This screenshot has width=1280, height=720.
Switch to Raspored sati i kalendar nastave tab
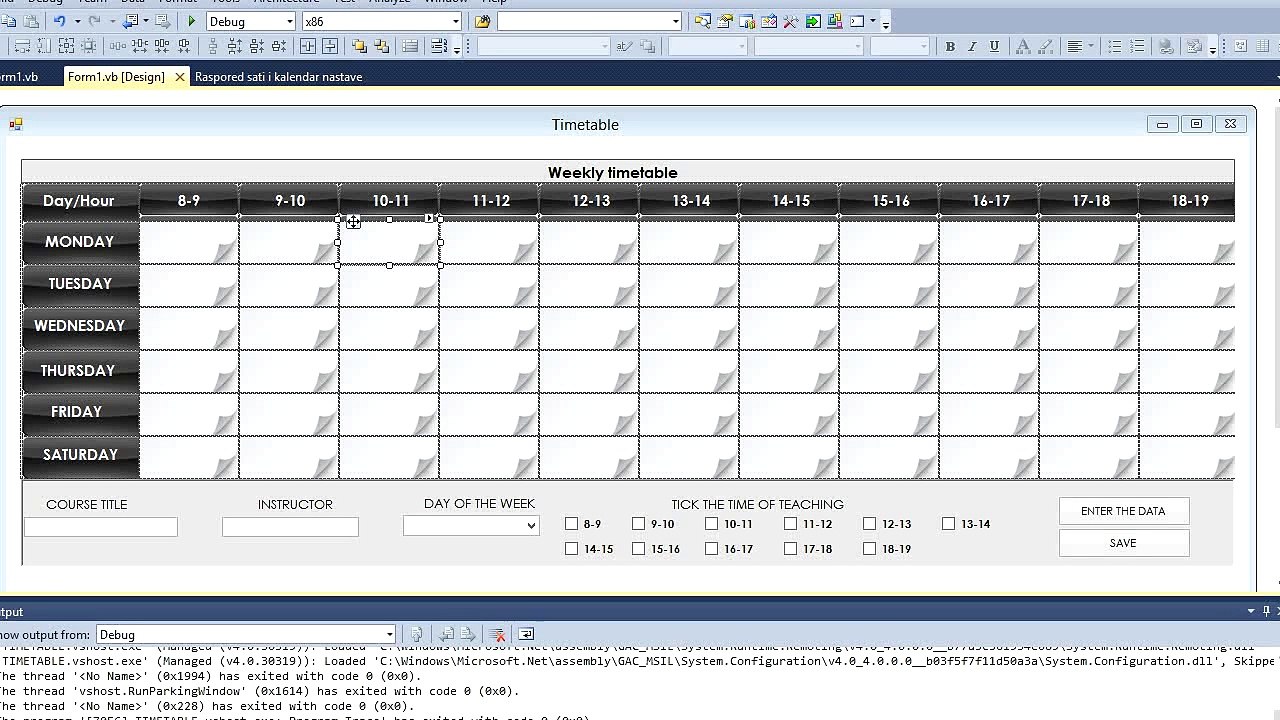(x=278, y=77)
